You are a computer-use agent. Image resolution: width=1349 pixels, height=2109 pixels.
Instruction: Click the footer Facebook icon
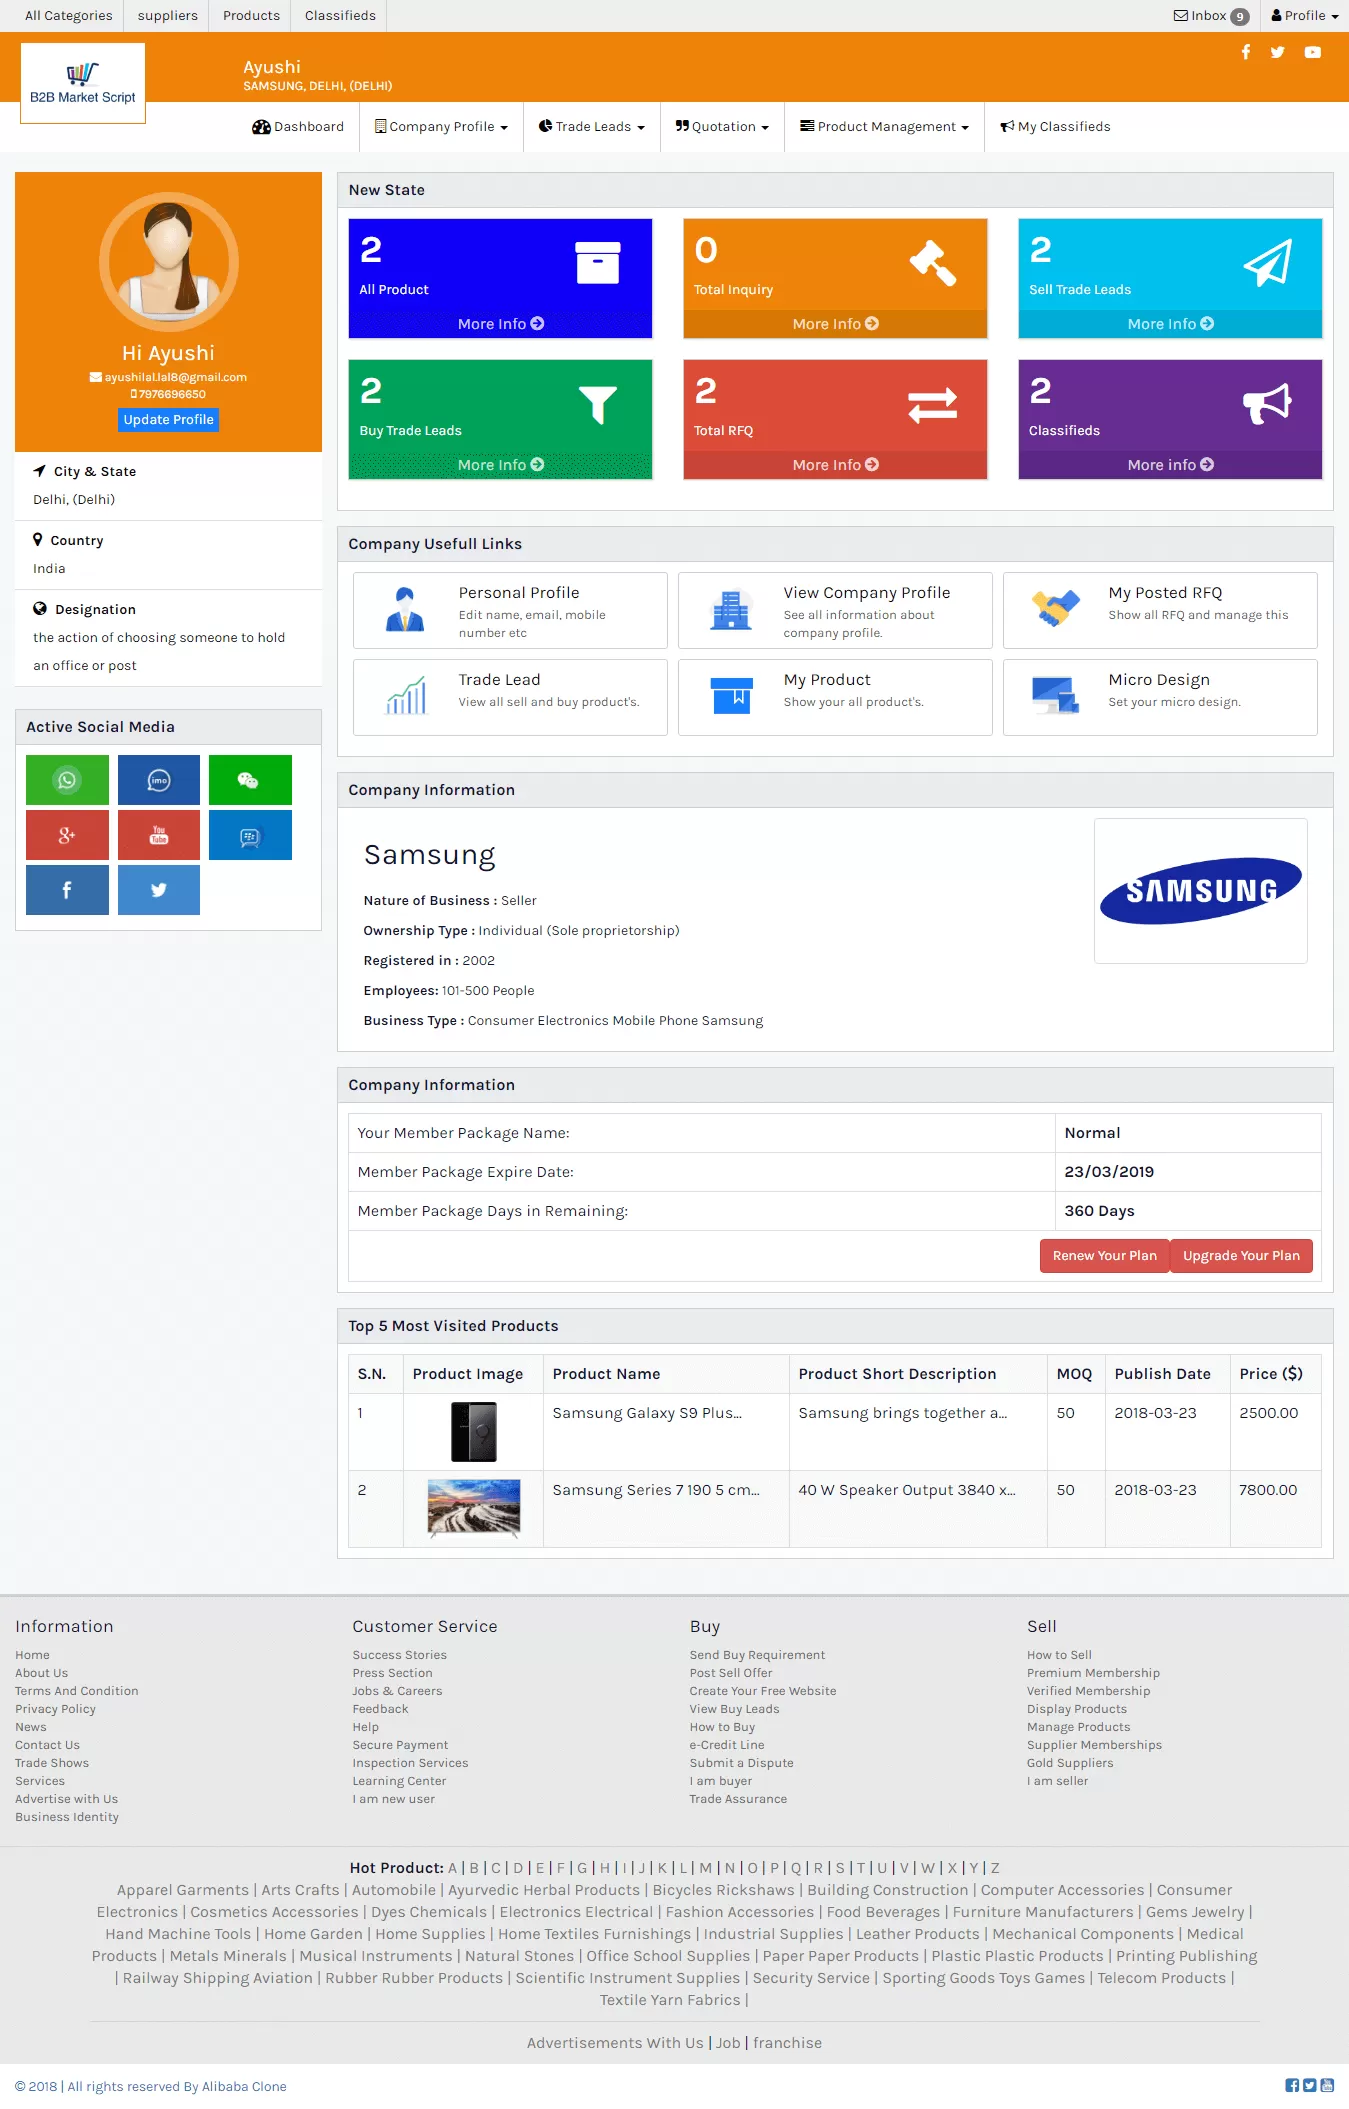click(x=1292, y=2085)
